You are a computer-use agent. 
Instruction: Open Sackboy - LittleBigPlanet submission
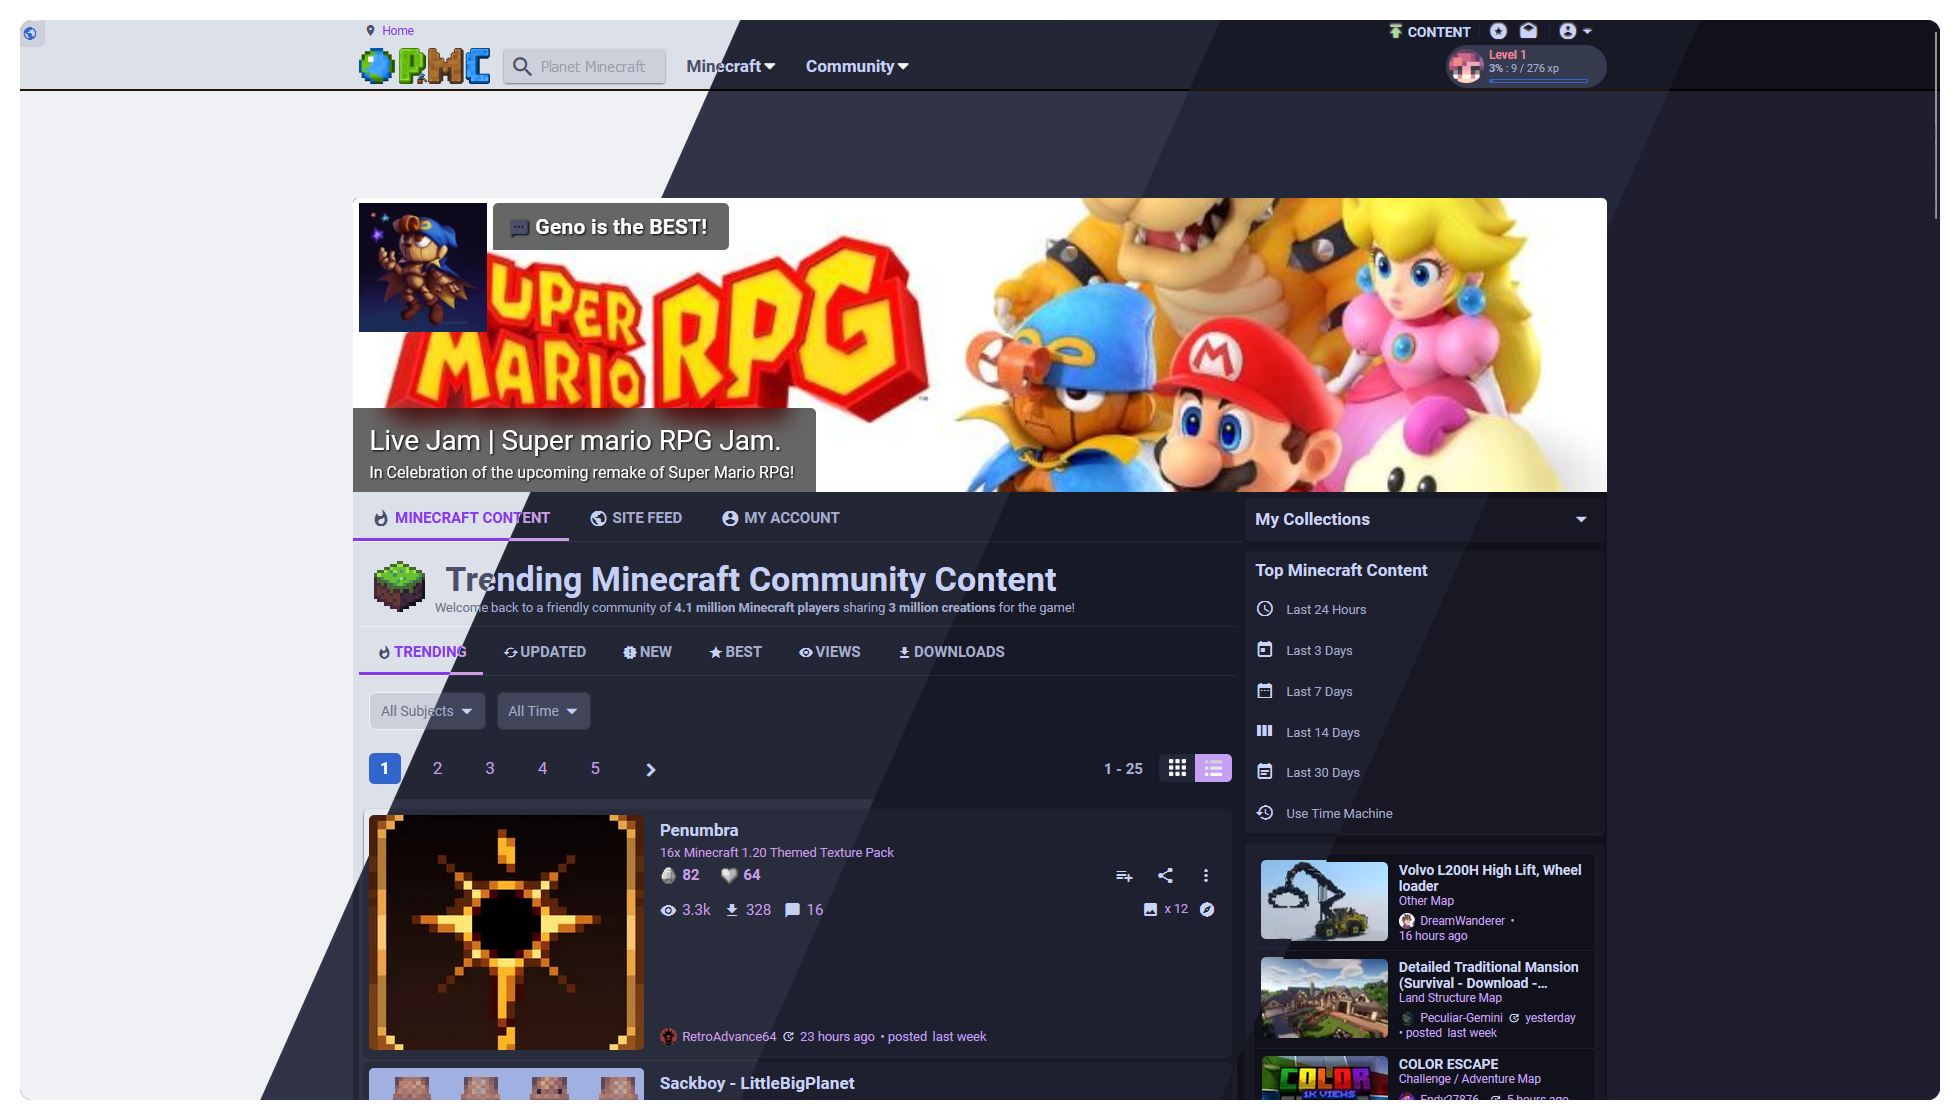(757, 1083)
